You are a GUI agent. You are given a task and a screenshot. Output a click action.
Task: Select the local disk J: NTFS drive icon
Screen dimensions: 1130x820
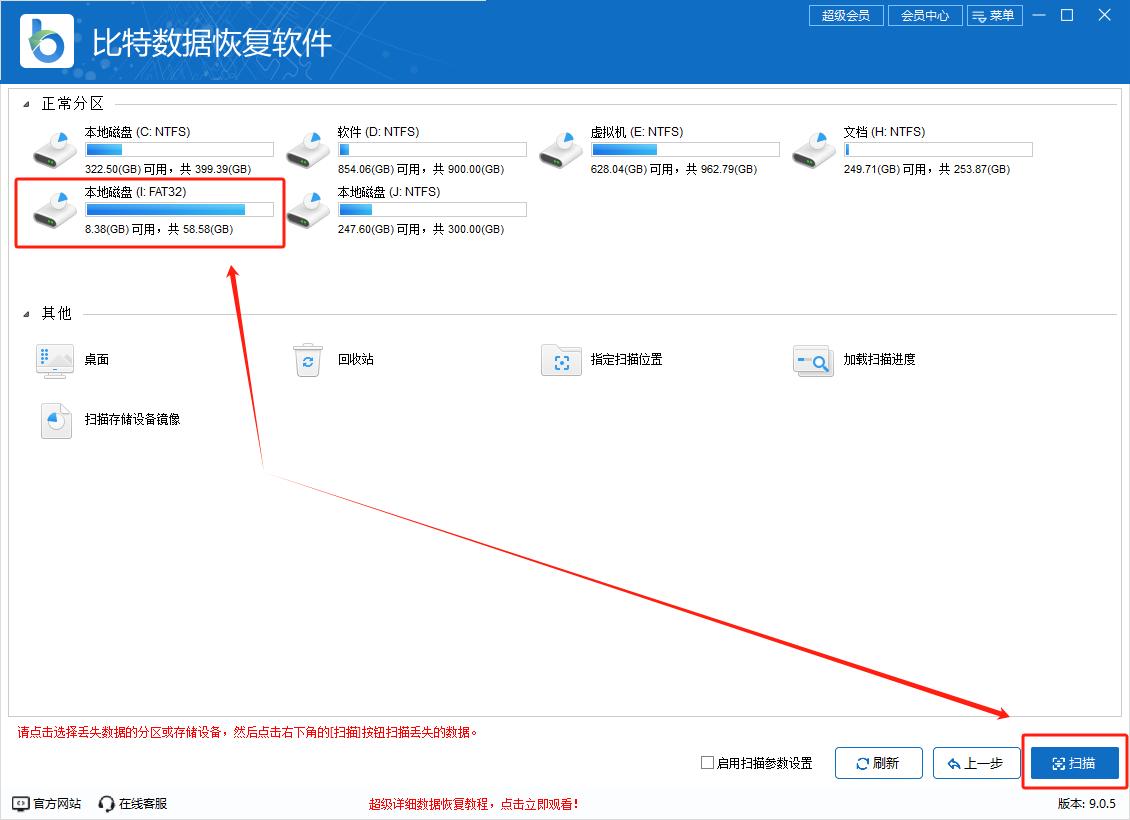307,209
